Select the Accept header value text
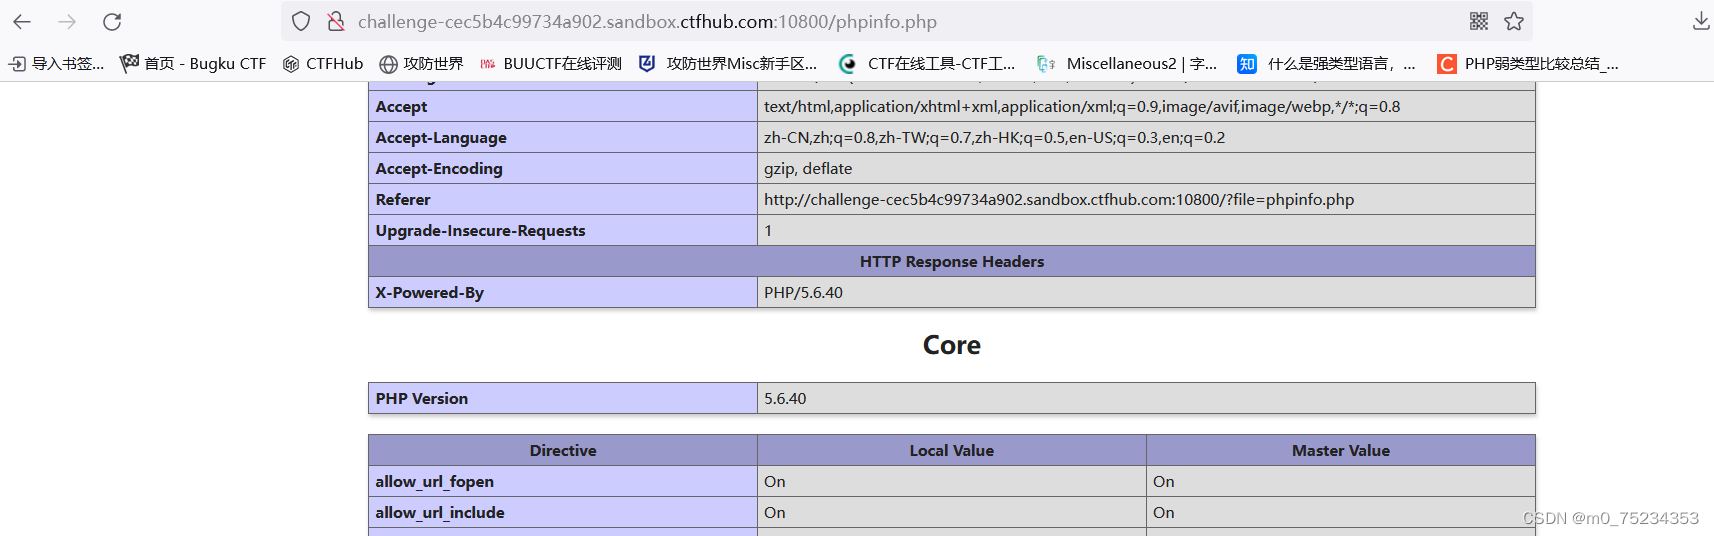The height and width of the screenshot is (536, 1714). pyautogui.click(x=1082, y=106)
